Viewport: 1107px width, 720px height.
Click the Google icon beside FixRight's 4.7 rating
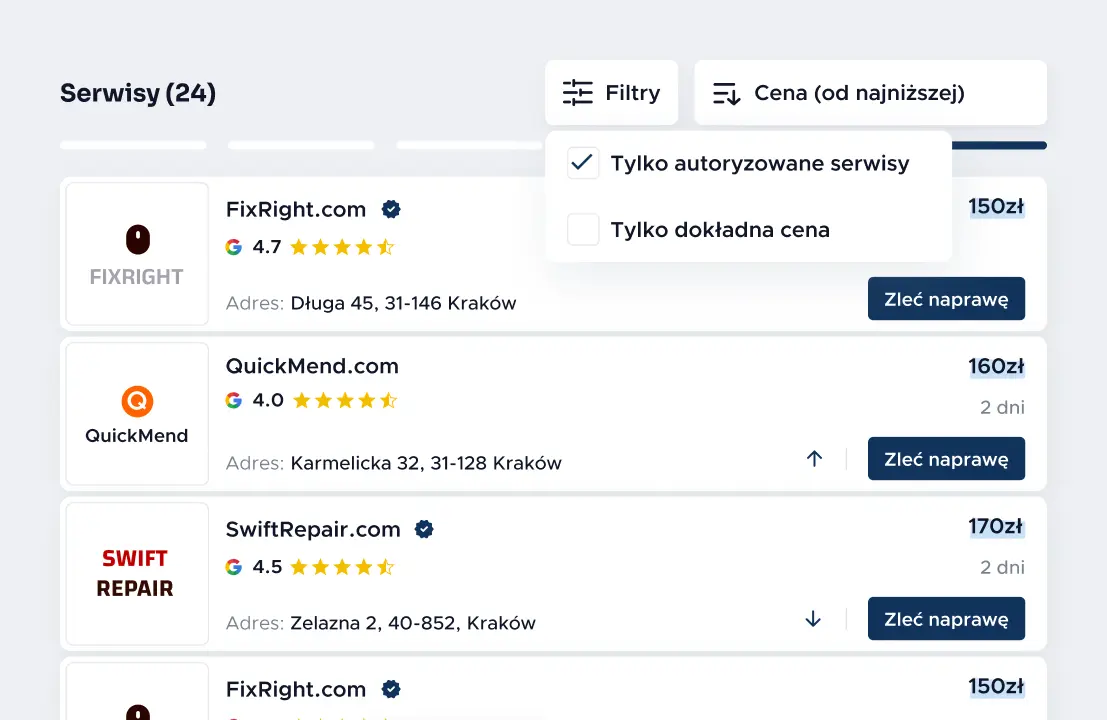click(233, 246)
